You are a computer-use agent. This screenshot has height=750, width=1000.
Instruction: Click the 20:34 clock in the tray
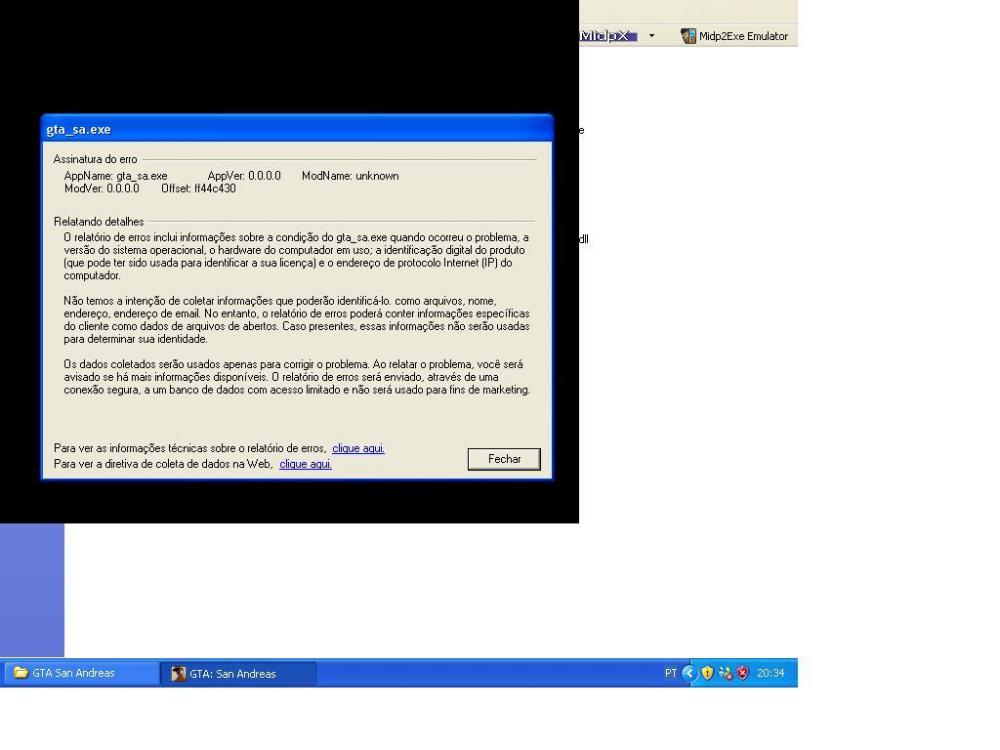tap(770, 673)
